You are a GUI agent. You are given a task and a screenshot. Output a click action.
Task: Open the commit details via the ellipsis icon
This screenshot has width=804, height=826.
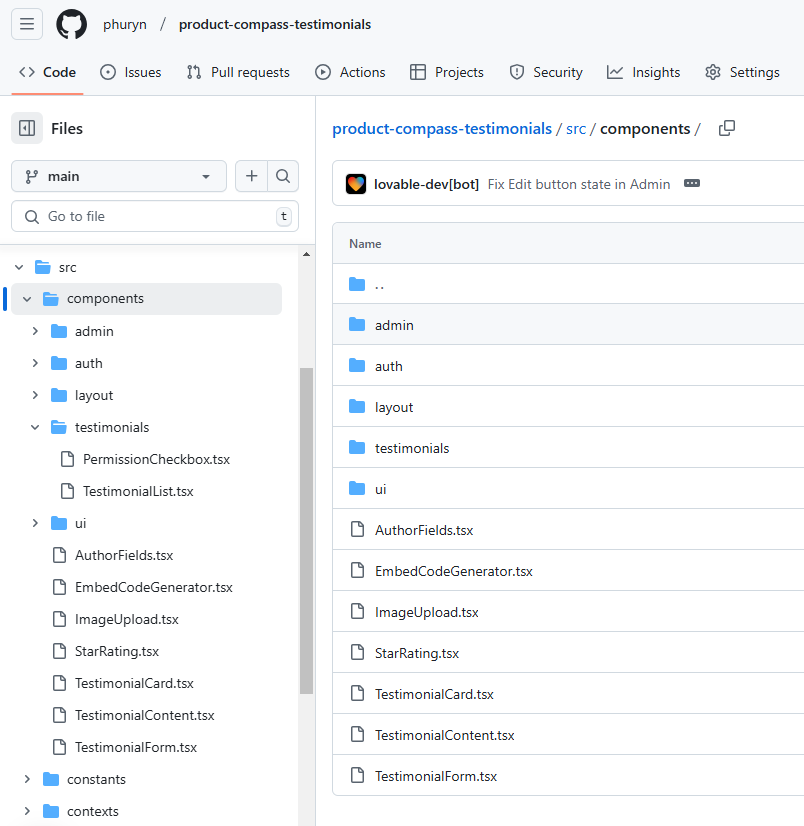pyautogui.click(x=692, y=184)
